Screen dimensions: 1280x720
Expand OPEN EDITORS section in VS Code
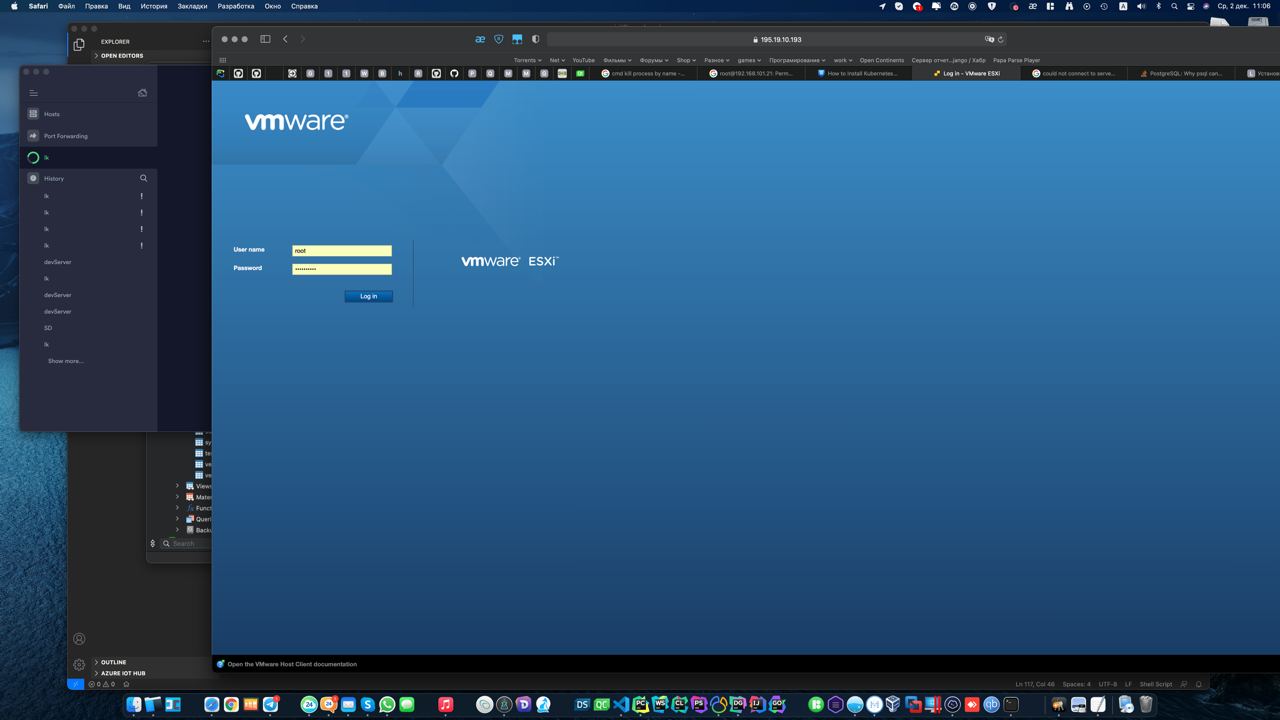click(120, 56)
